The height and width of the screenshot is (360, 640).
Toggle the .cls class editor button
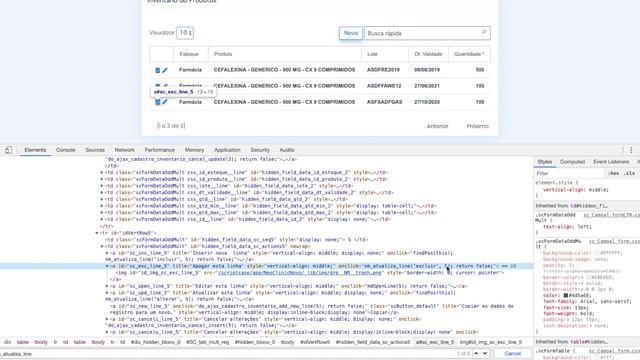pos(630,173)
